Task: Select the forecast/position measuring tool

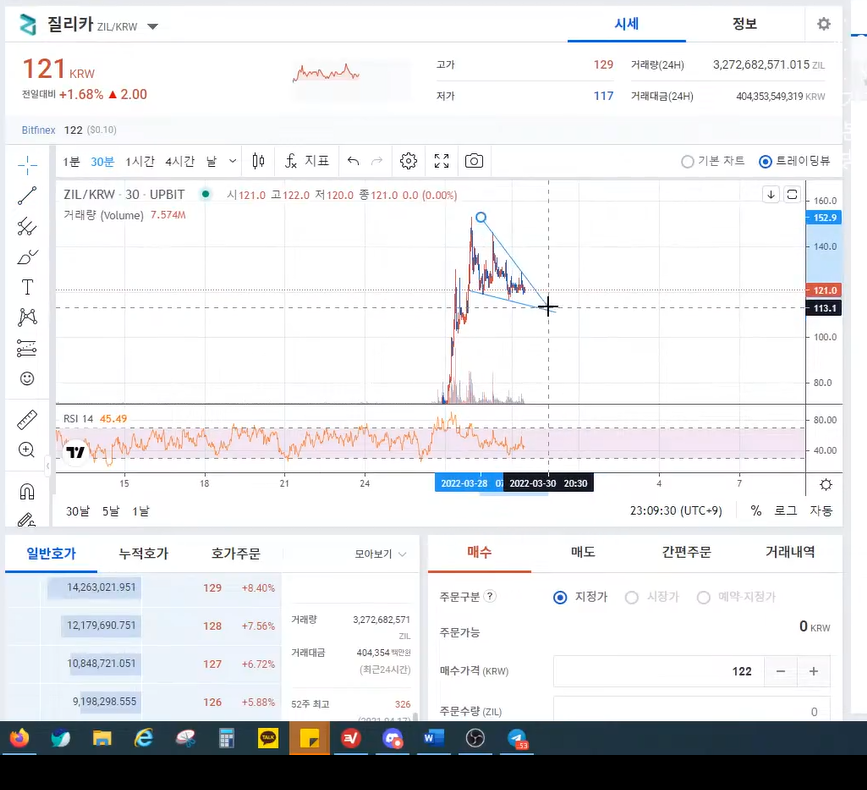Action: click(x=27, y=348)
